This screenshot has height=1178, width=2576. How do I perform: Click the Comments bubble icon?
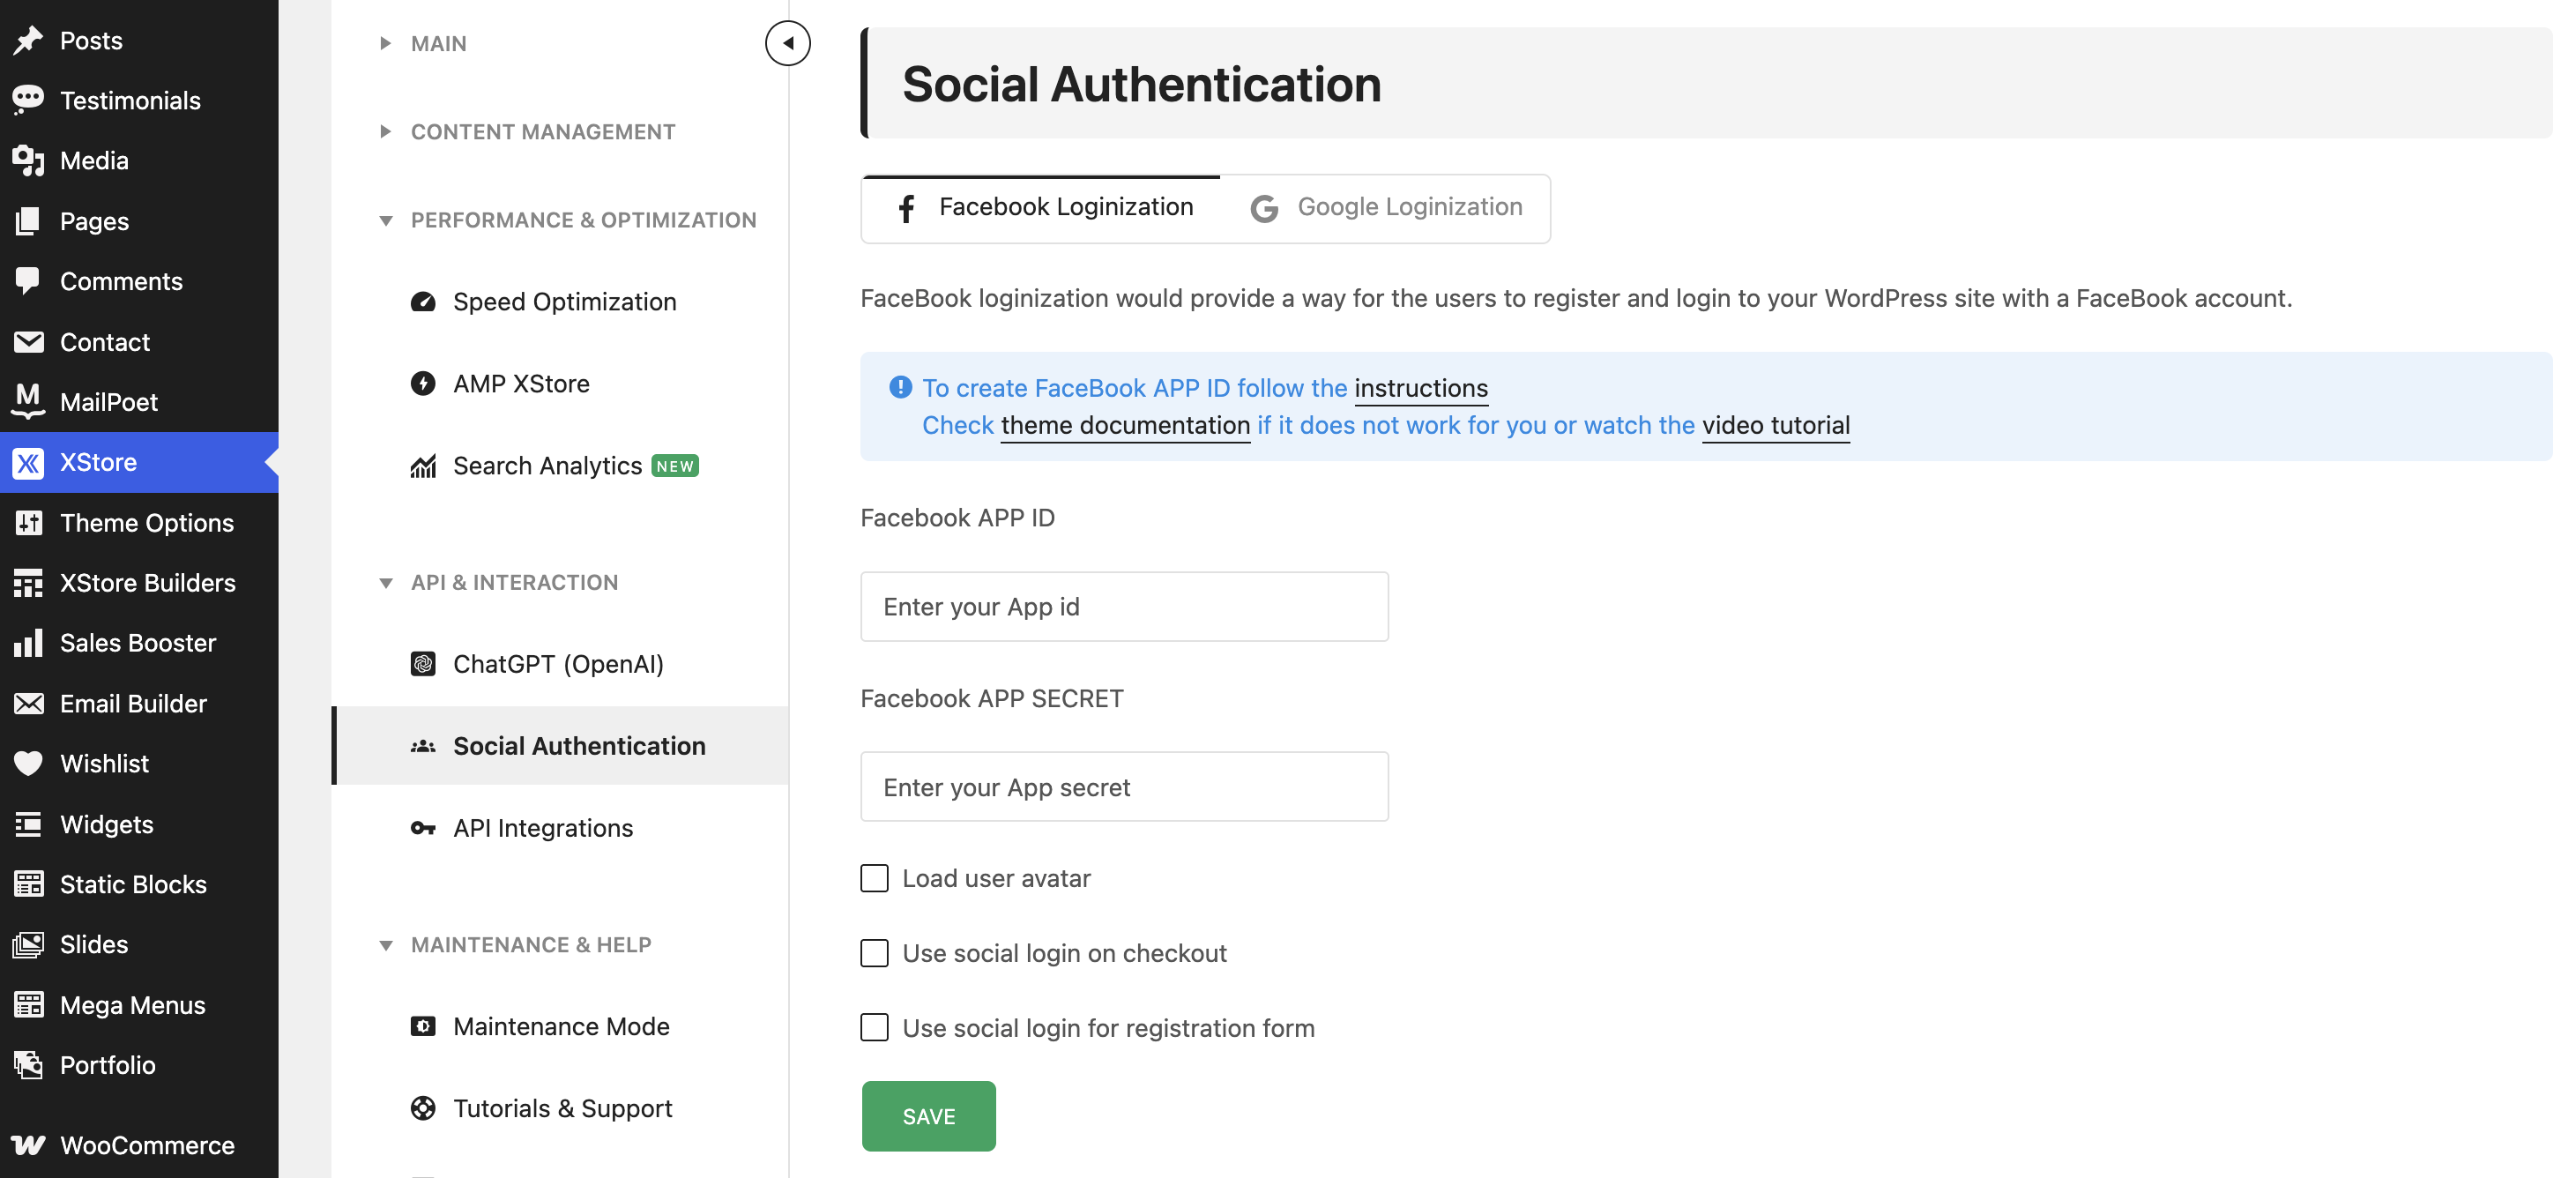(28, 281)
